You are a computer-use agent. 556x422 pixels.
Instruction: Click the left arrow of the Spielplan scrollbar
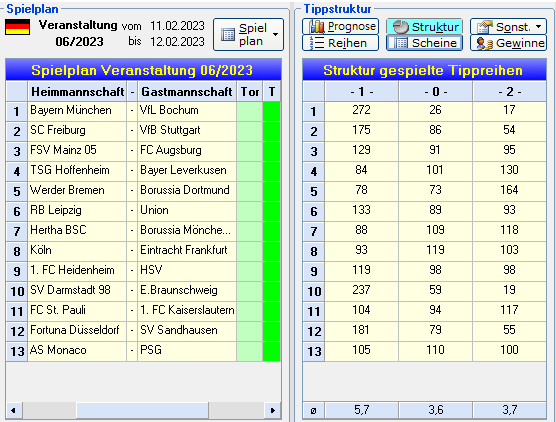[13, 411]
